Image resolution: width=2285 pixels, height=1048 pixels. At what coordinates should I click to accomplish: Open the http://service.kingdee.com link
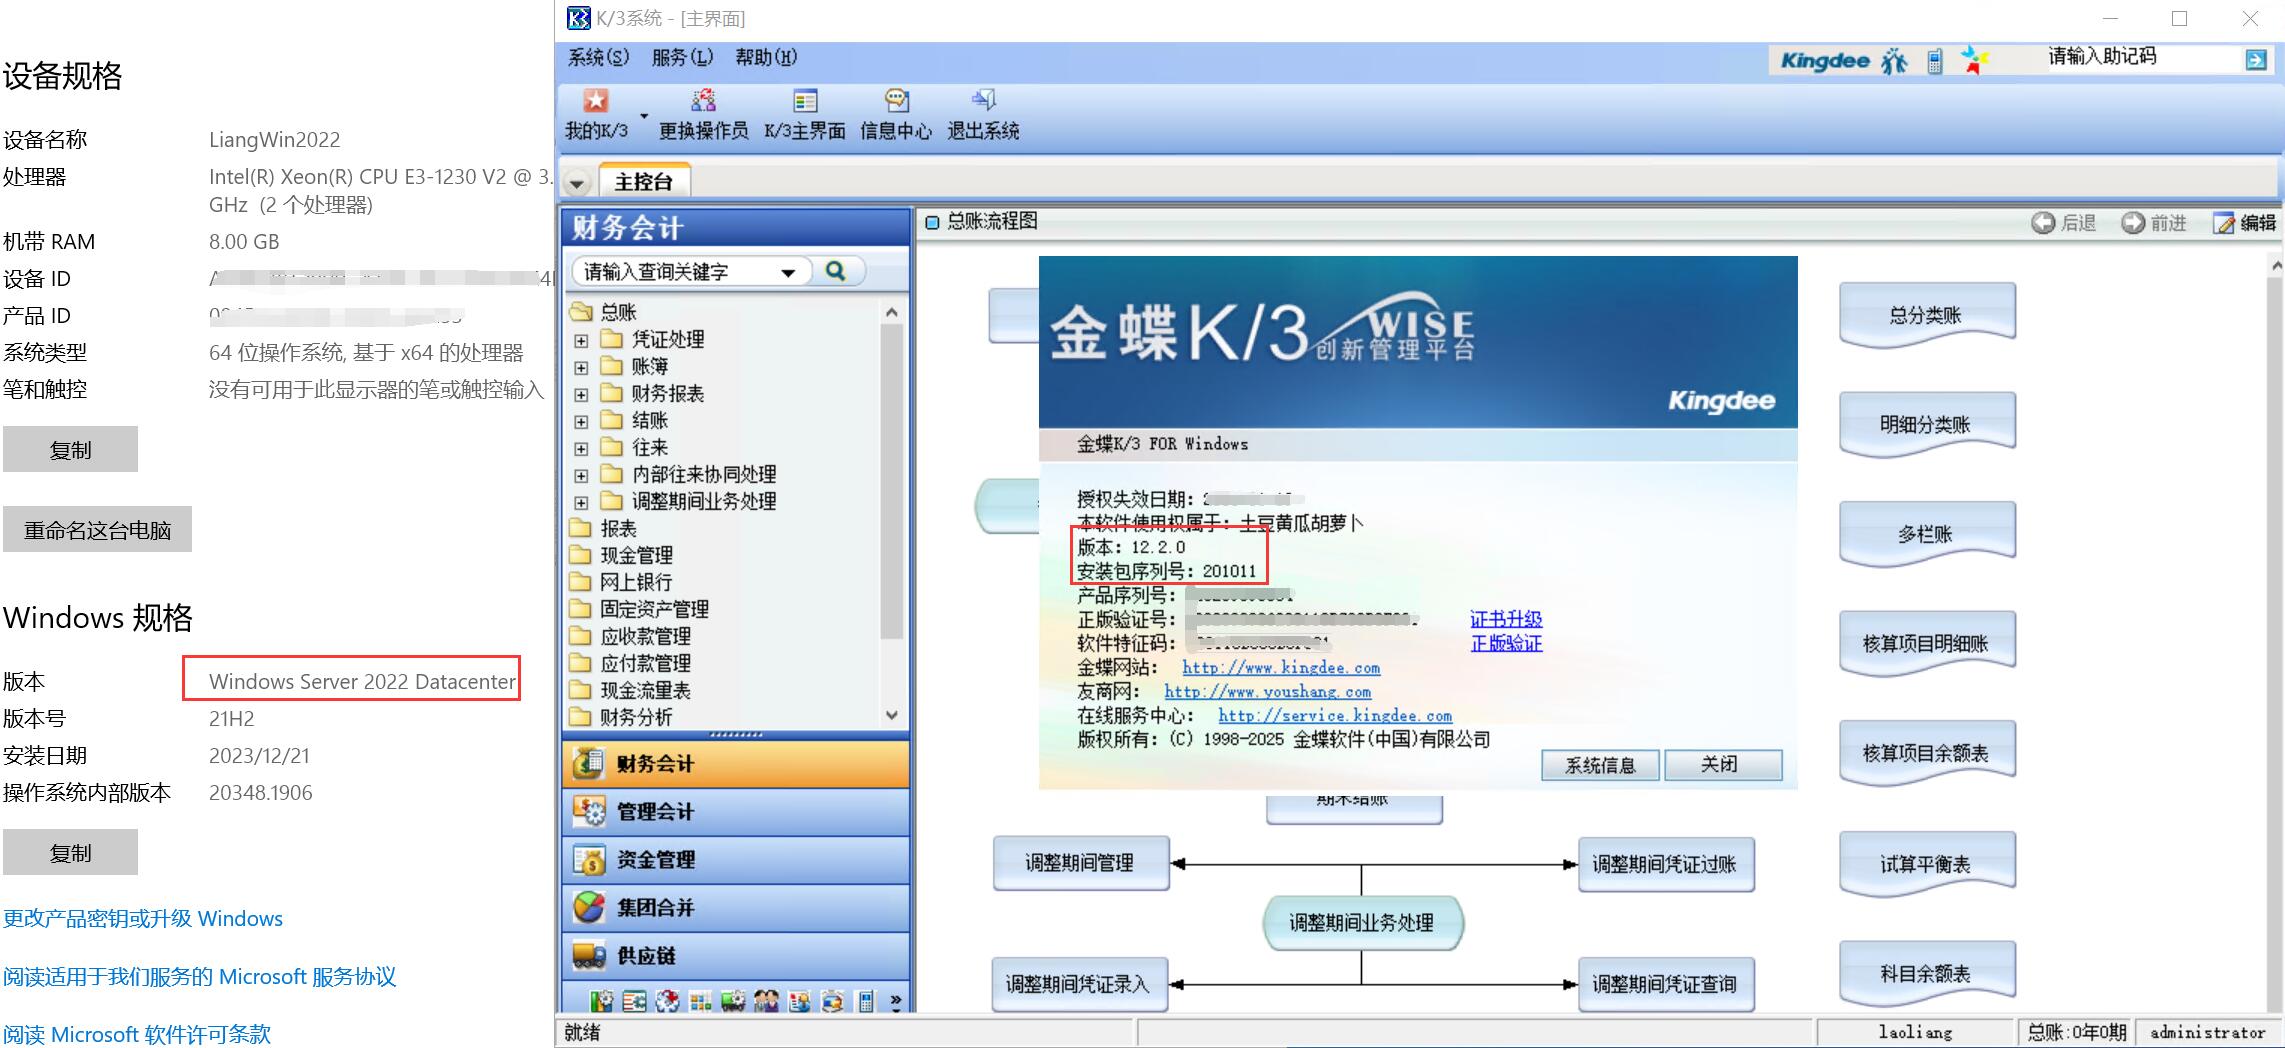1335,716
